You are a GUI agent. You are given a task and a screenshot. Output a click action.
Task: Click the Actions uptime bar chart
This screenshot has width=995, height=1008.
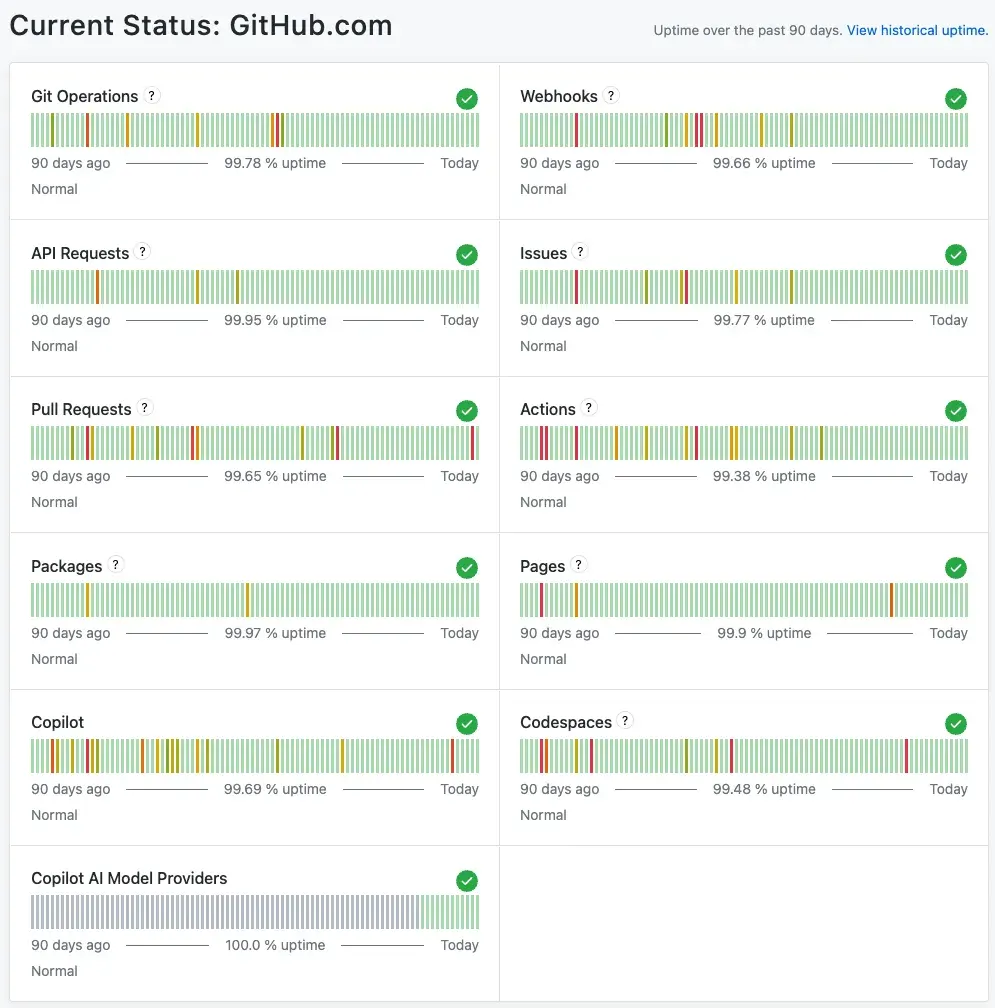(x=744, y=443)
